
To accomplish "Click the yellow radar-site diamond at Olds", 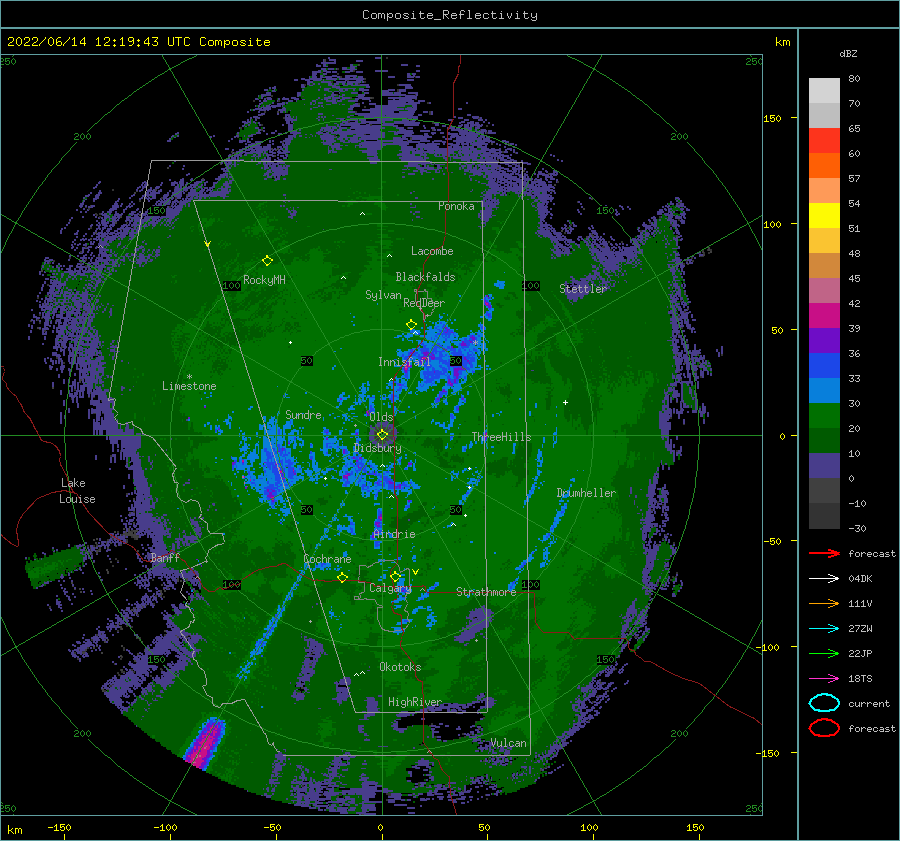I will 382,435.
